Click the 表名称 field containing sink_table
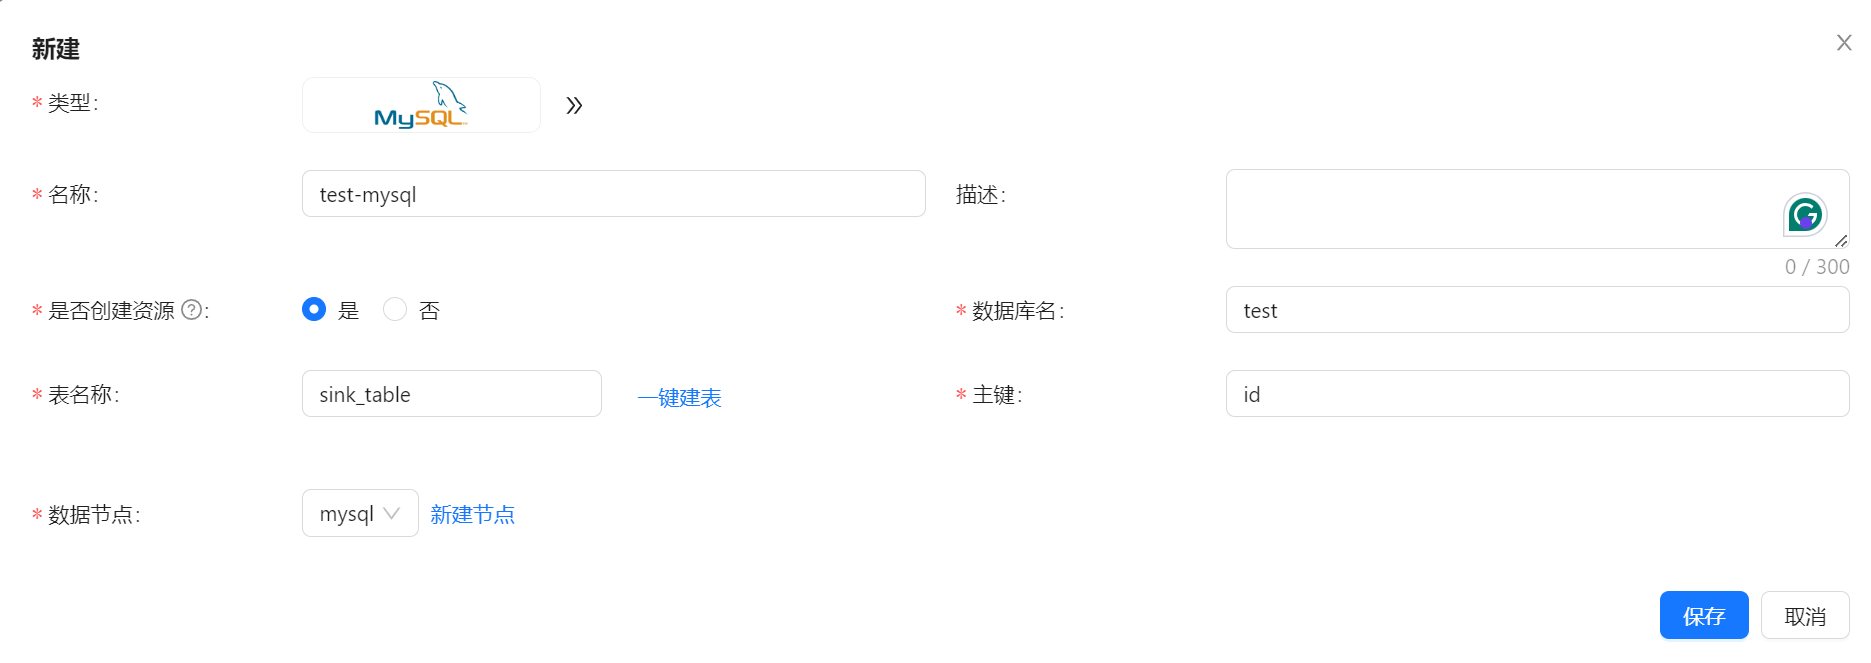The image size is (1871, 663). coord(451,394)
